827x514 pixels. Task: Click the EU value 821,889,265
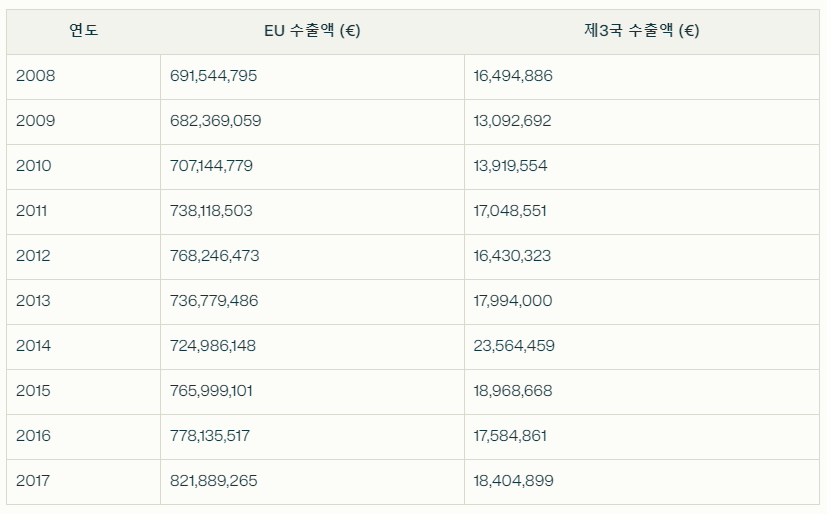coord(213,481)
